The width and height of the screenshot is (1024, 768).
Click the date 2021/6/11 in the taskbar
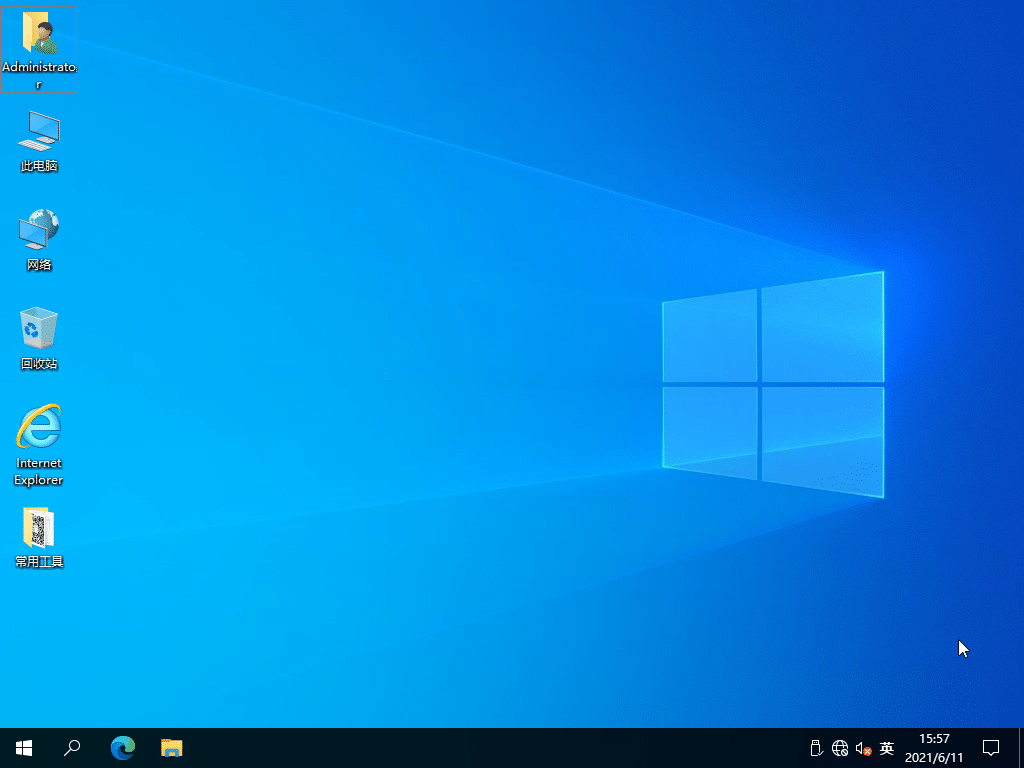932,755
